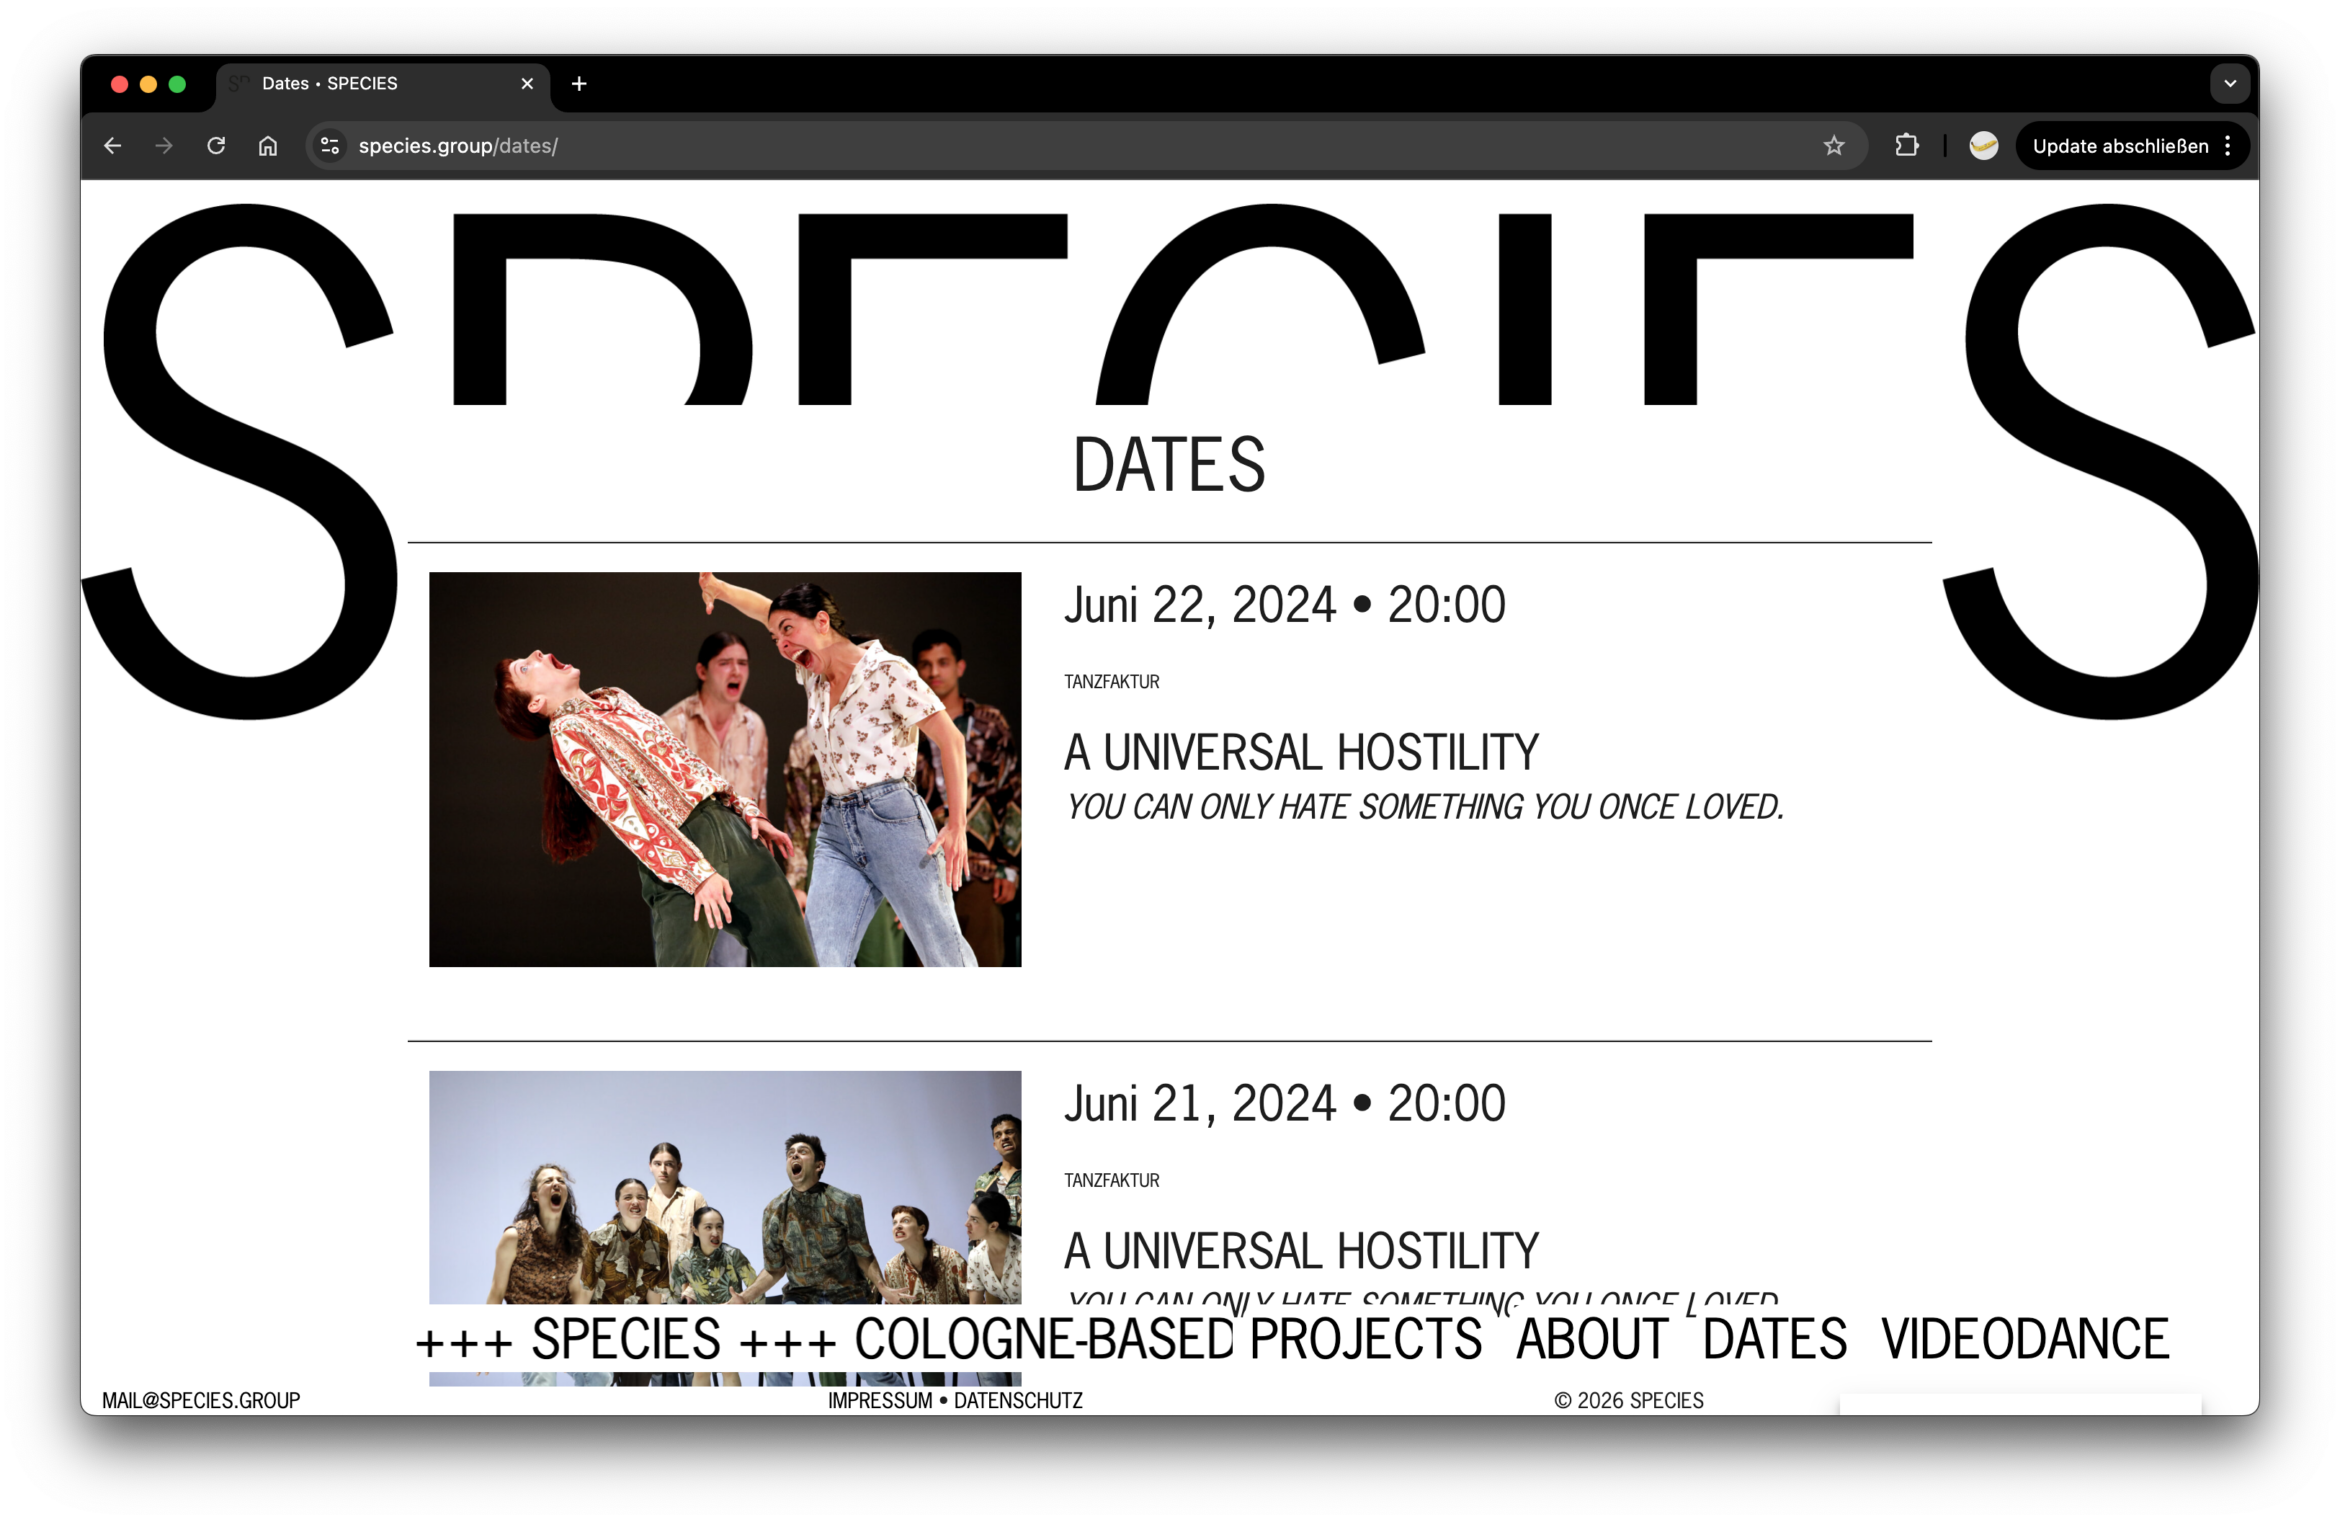Open site permissions via address bar icon
Viewport: 2340px width, 1522px height.
click(330, 145)
